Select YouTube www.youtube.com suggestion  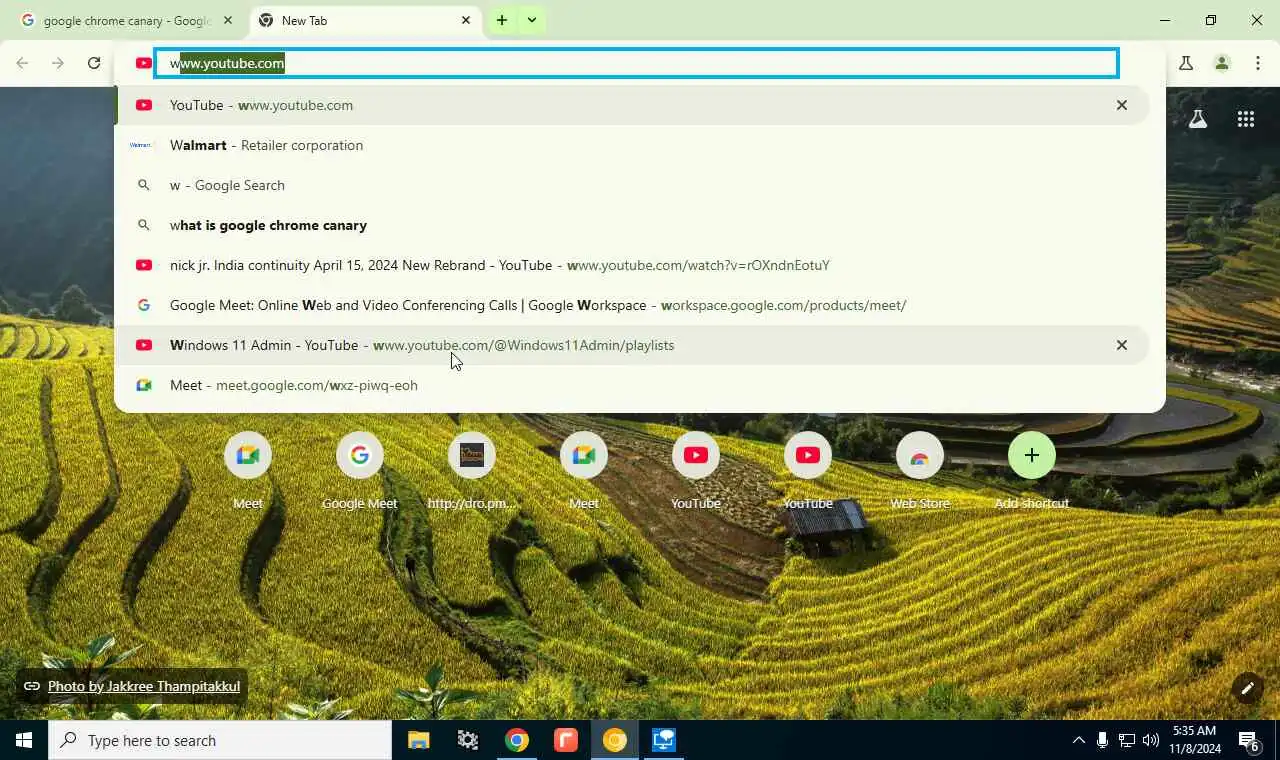point(632,105)
